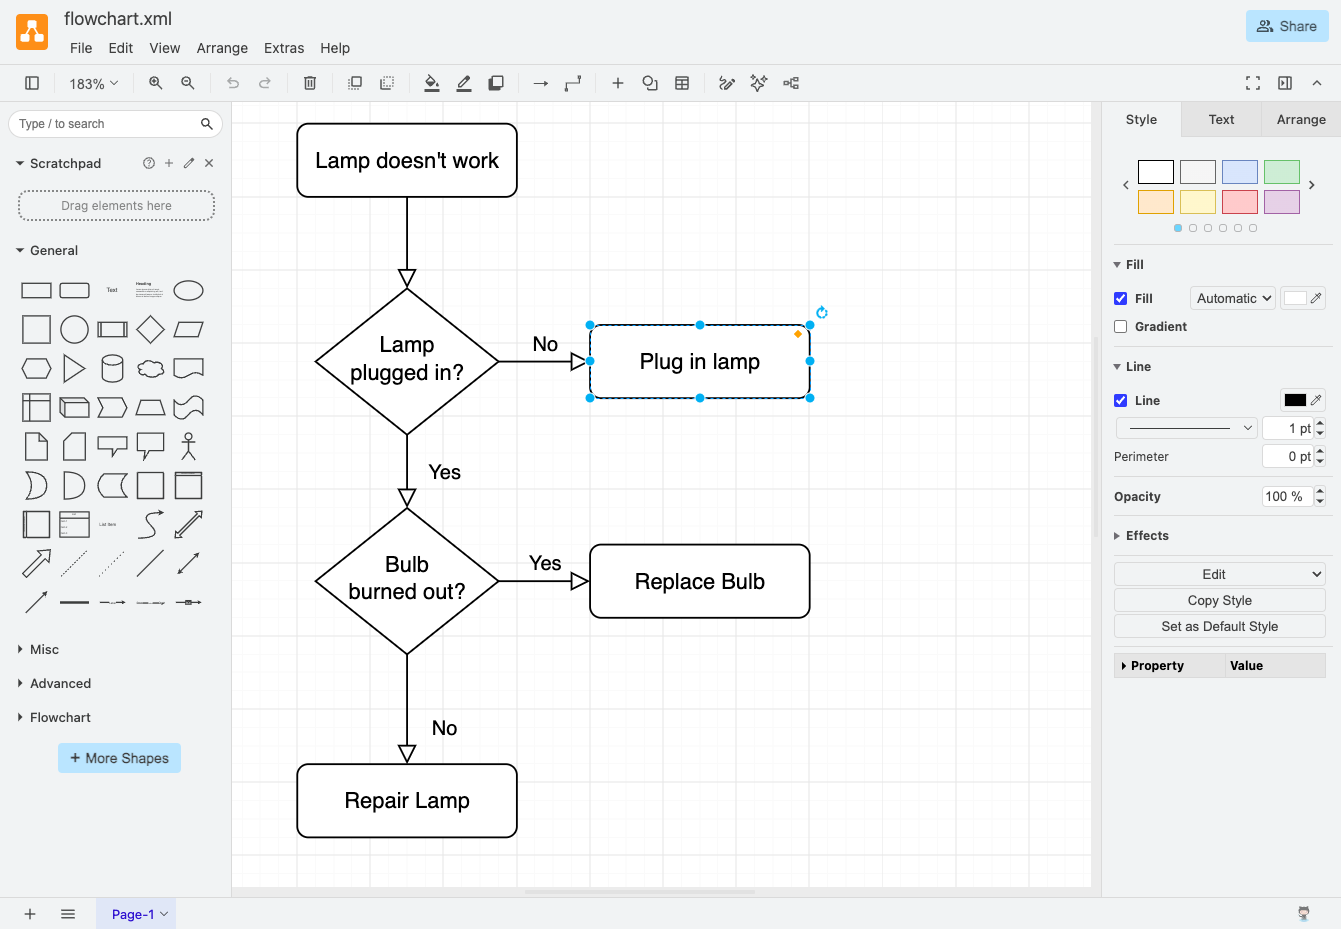Open fill color bucket tool

432,83
